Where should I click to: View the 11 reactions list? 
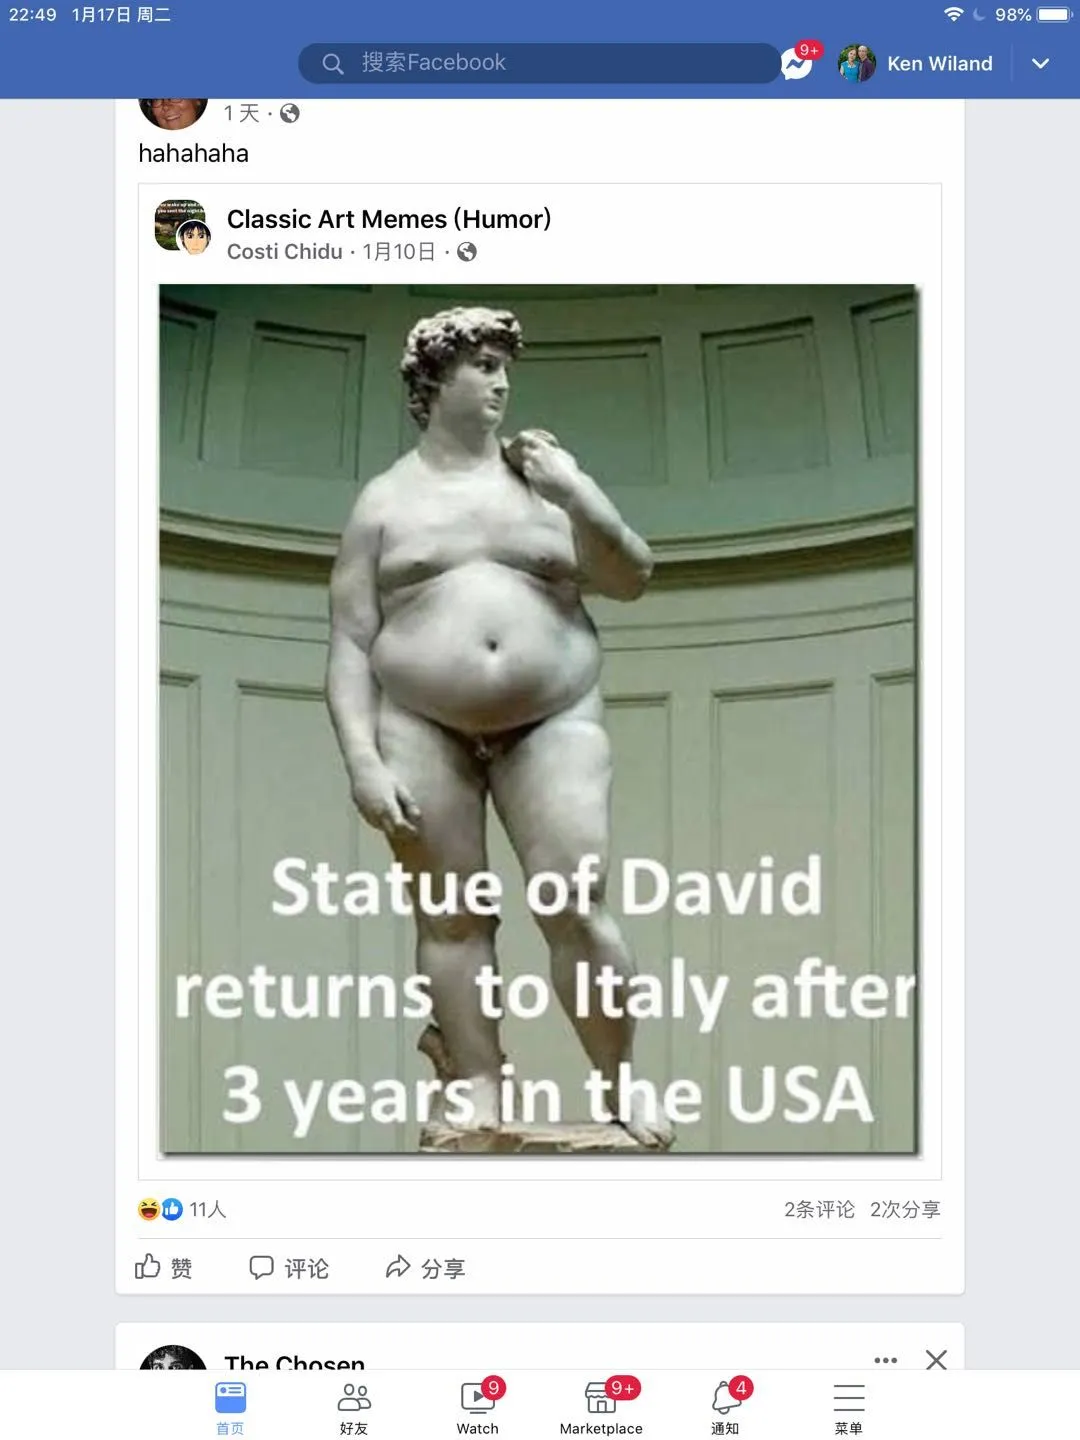183,1209
